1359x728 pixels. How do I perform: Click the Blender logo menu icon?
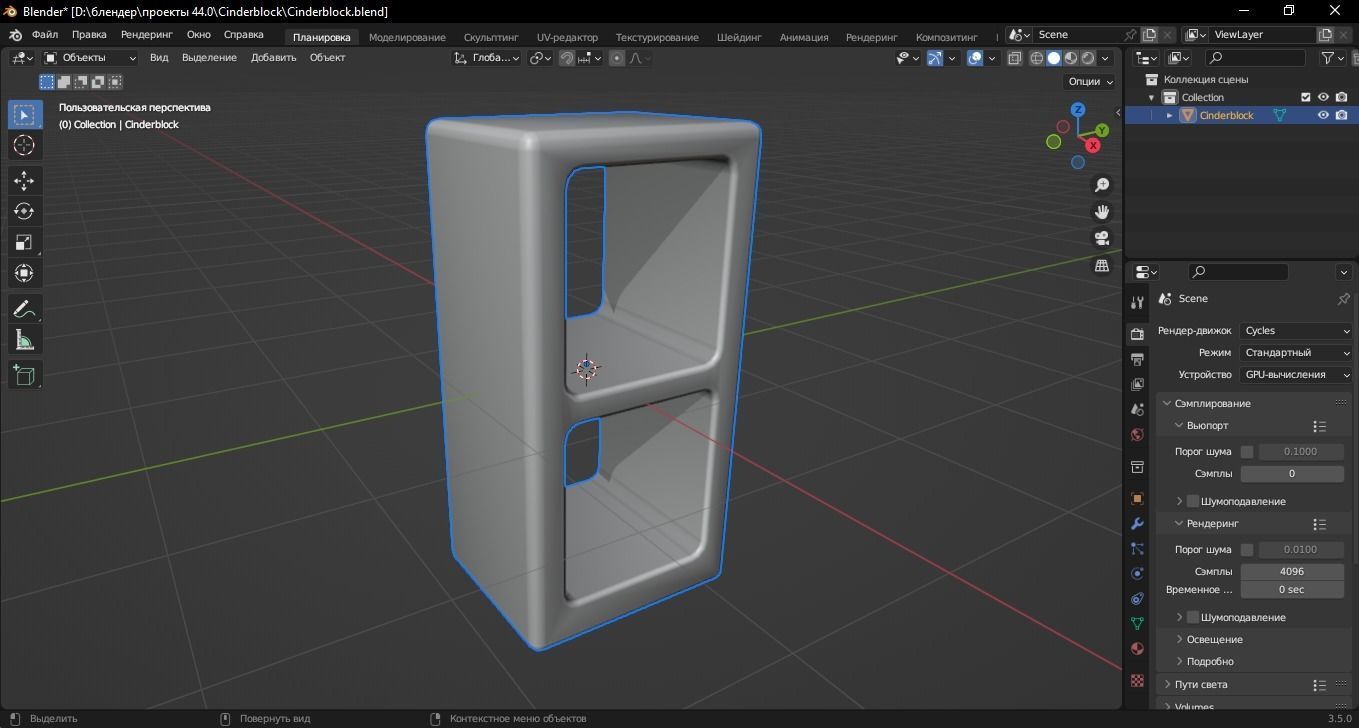coord(15,35)
